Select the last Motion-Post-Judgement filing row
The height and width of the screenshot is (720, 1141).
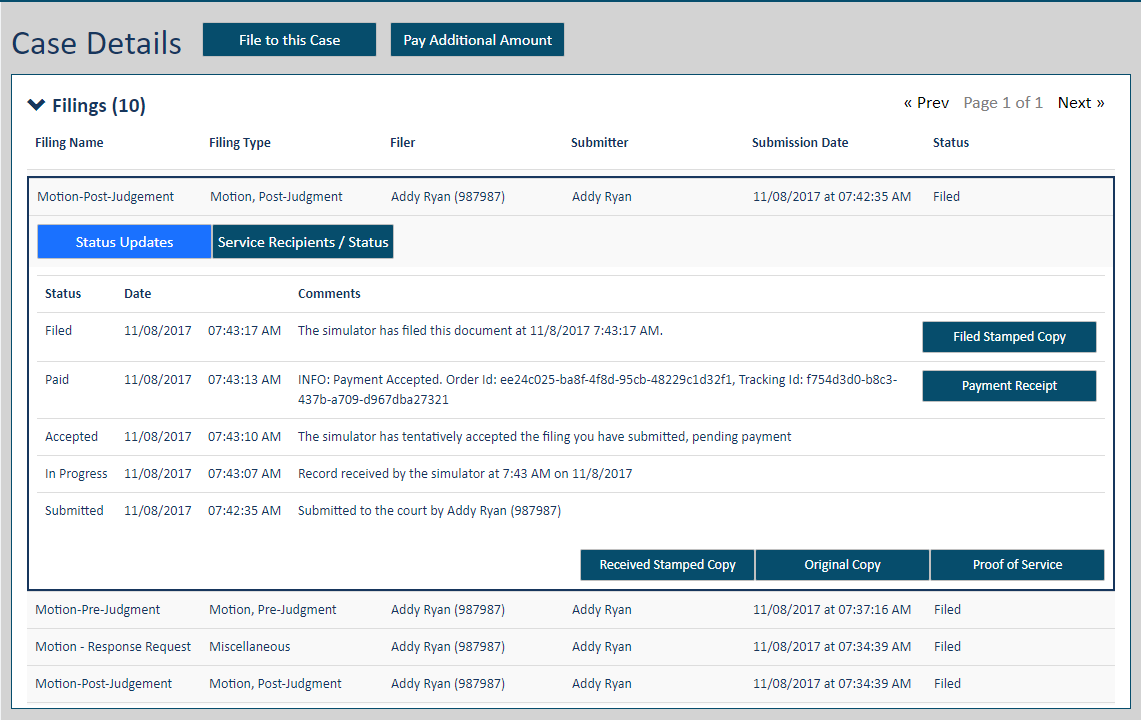click(104, 683)
